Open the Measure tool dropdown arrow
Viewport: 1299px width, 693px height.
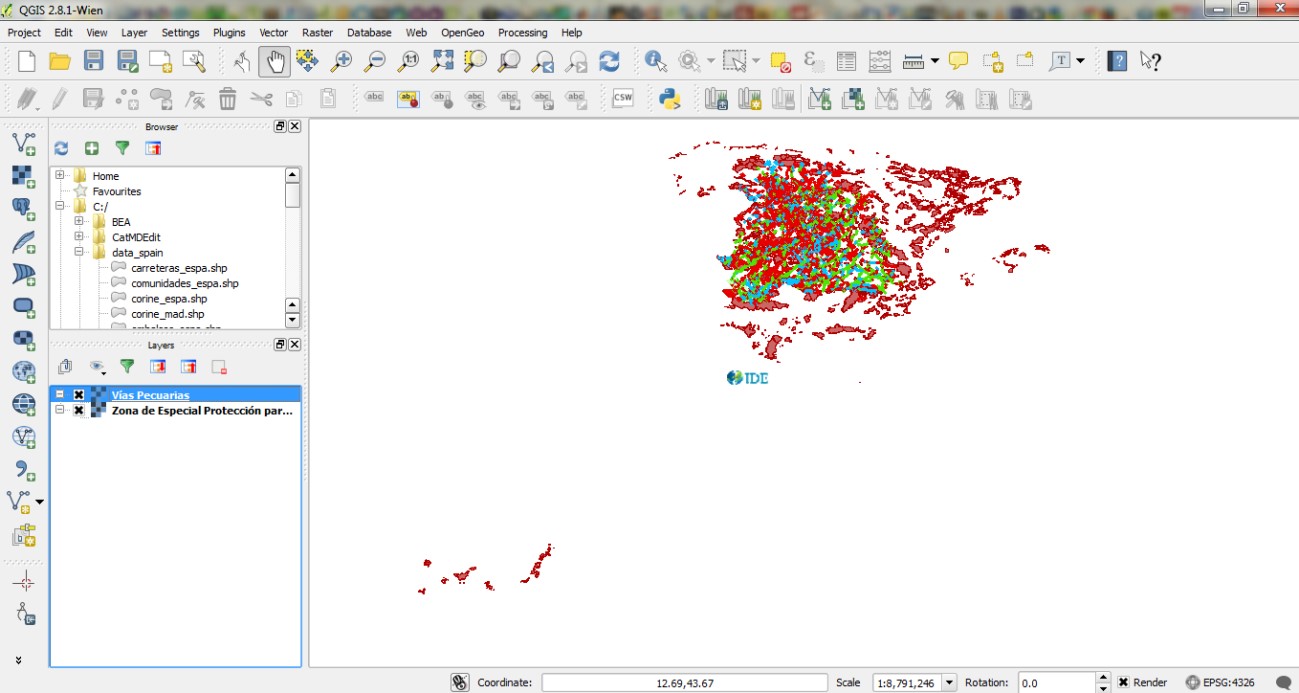pos(935,62)
